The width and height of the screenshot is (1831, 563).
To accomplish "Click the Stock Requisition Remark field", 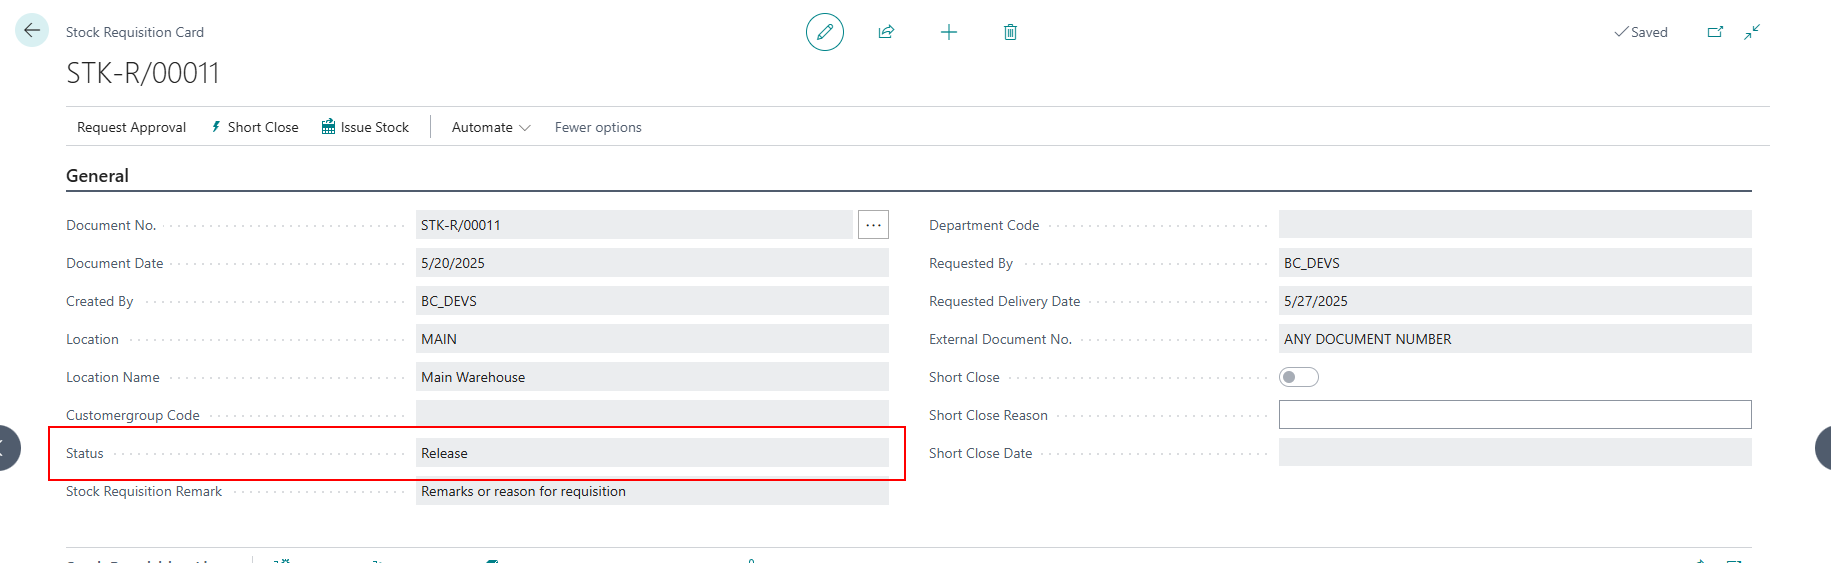I will tap(651, 491).
